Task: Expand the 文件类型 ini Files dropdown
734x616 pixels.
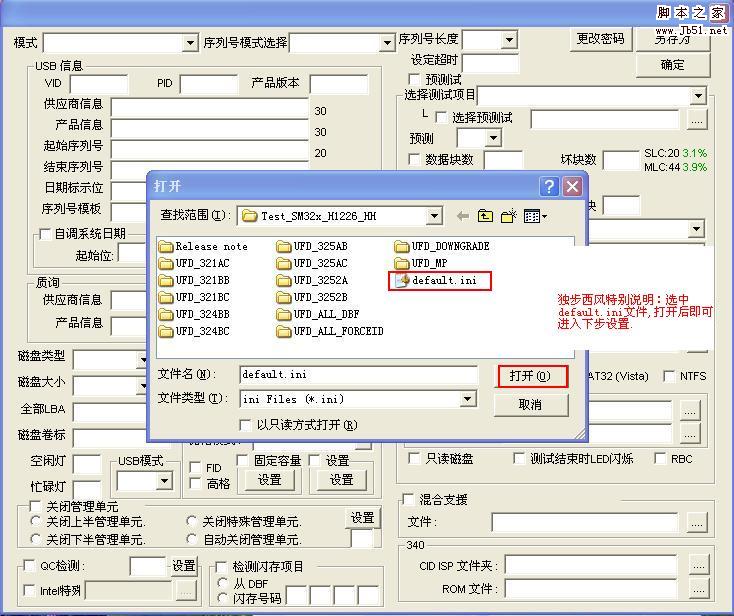Action: tap(467, 399)
